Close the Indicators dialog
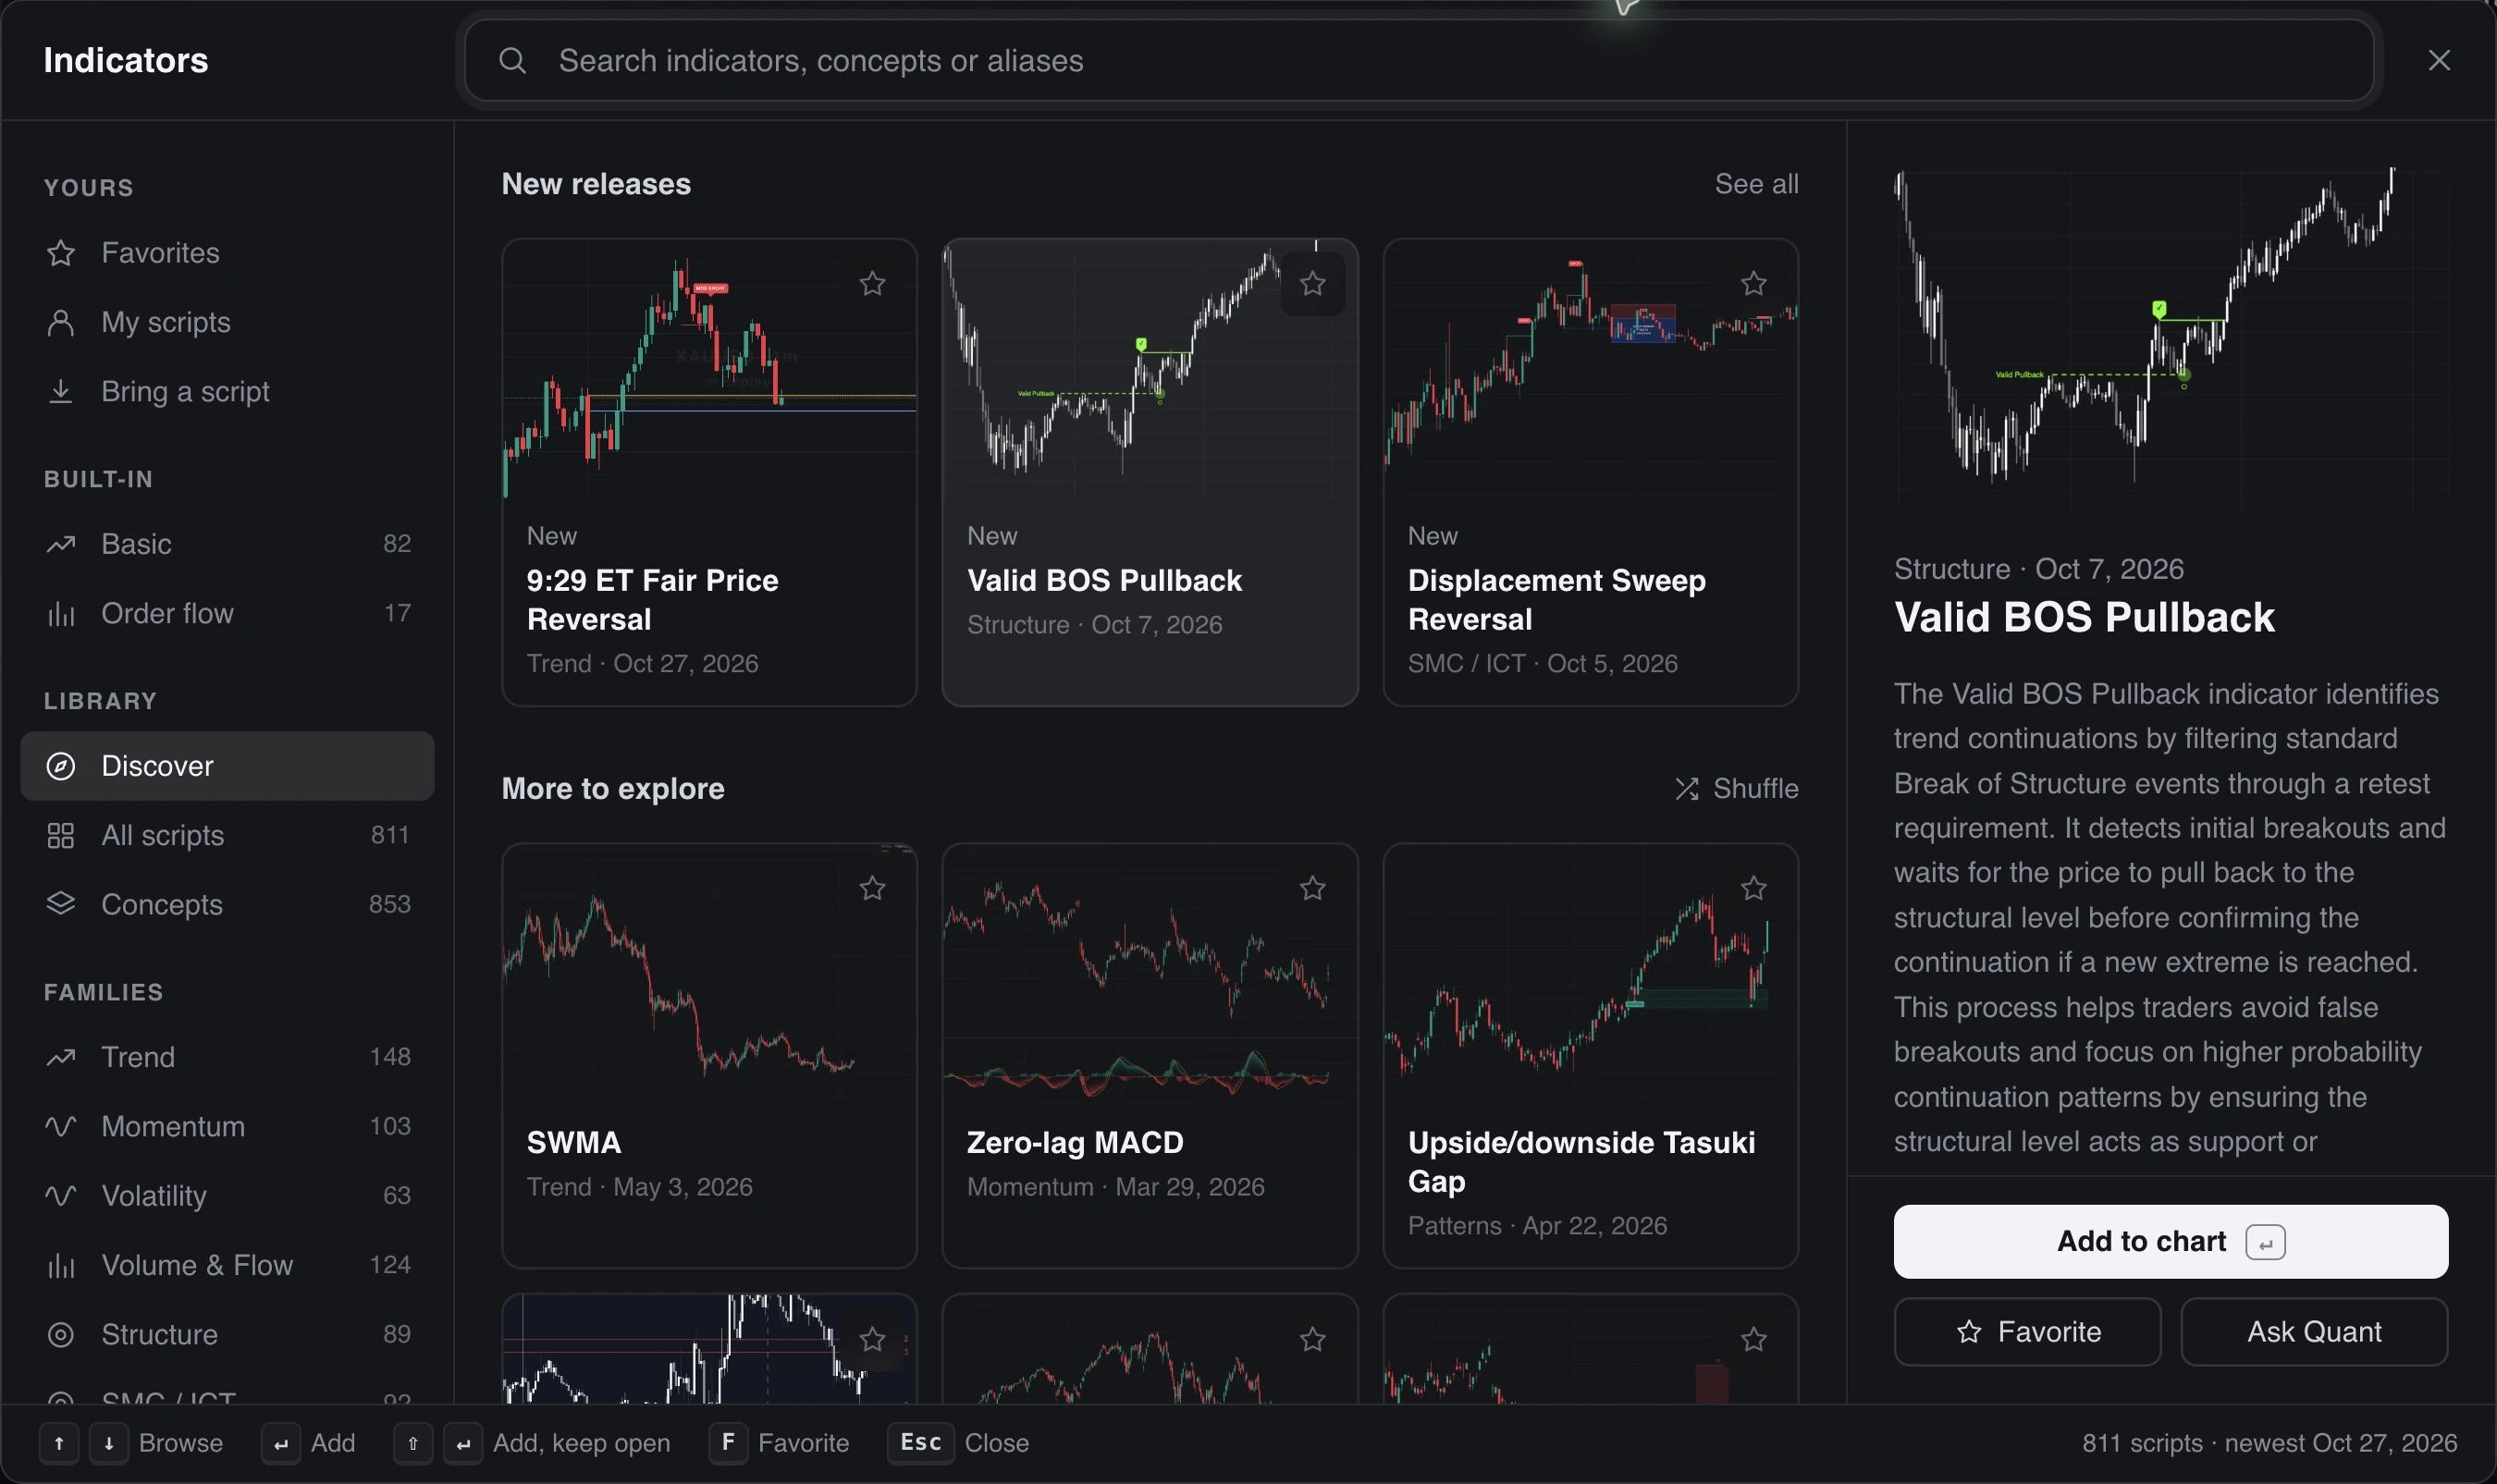This screenshot has width=2497, height=1484. tap(2438, 61)
